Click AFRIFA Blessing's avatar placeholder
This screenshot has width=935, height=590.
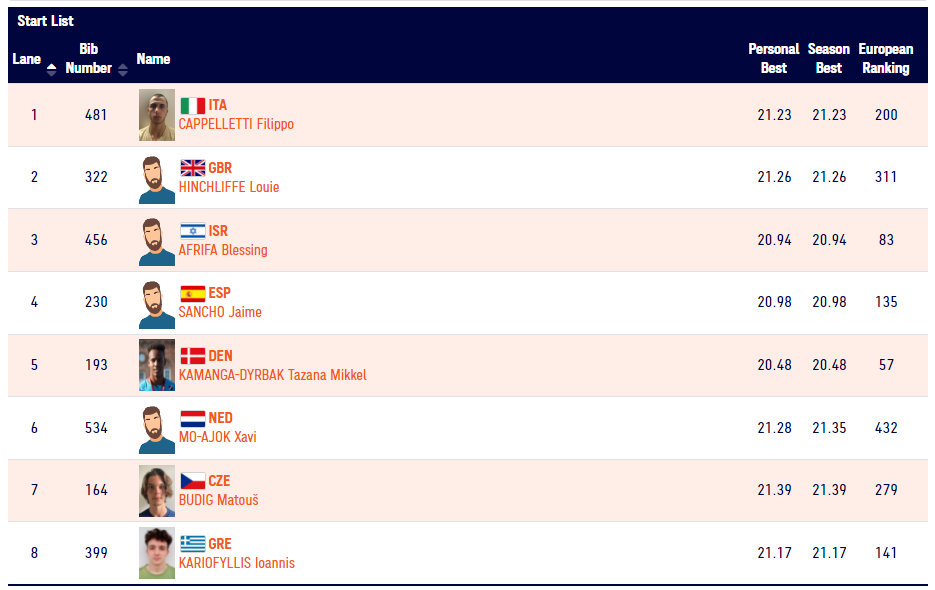[157, 241]
